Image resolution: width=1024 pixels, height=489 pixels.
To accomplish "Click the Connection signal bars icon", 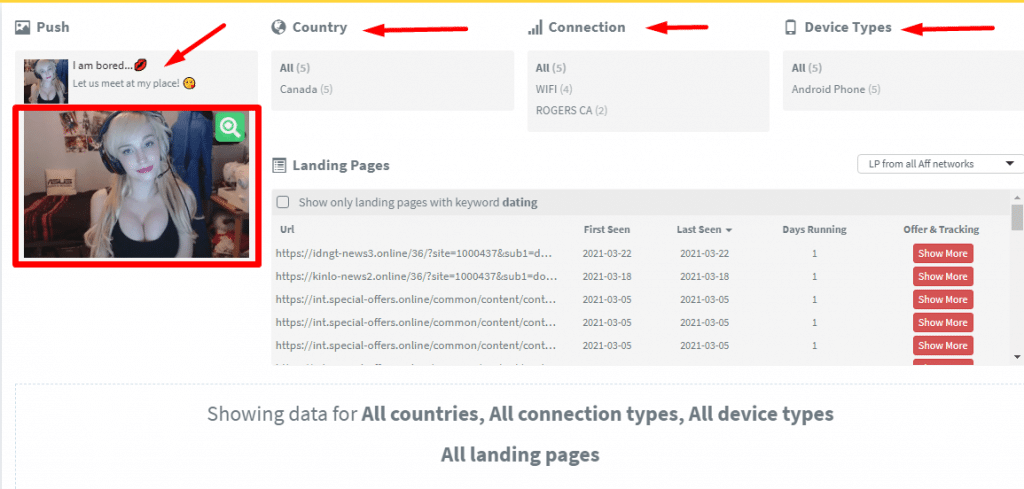I will pos(536,27).
